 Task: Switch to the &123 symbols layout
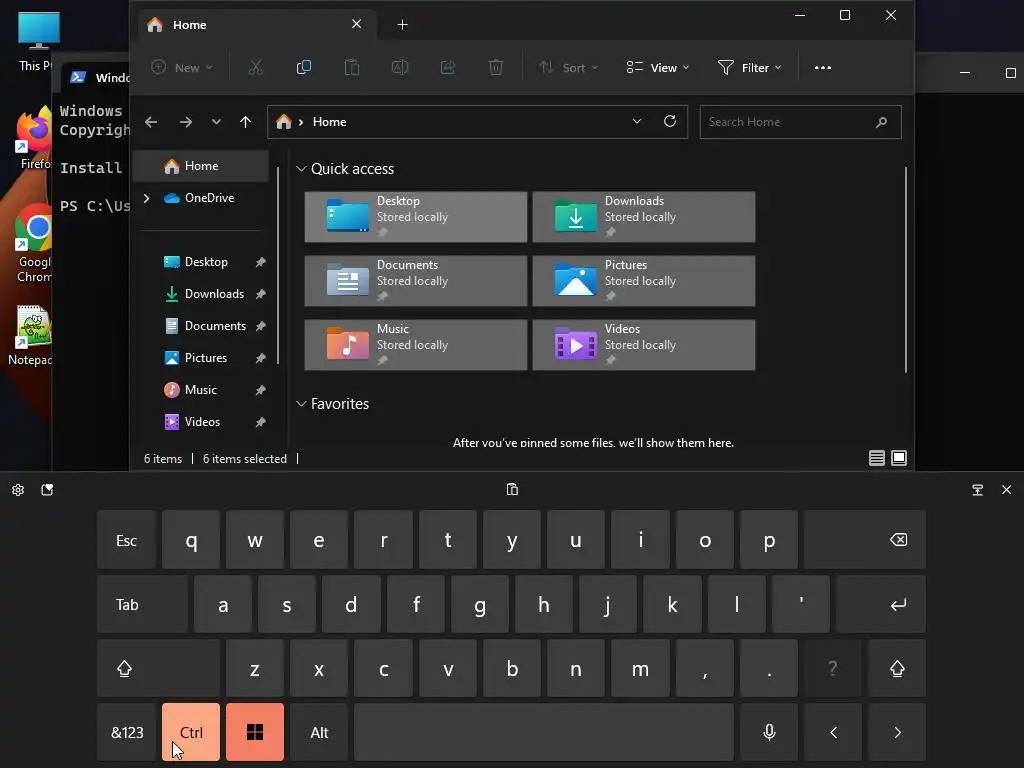[x=127, y=732]
